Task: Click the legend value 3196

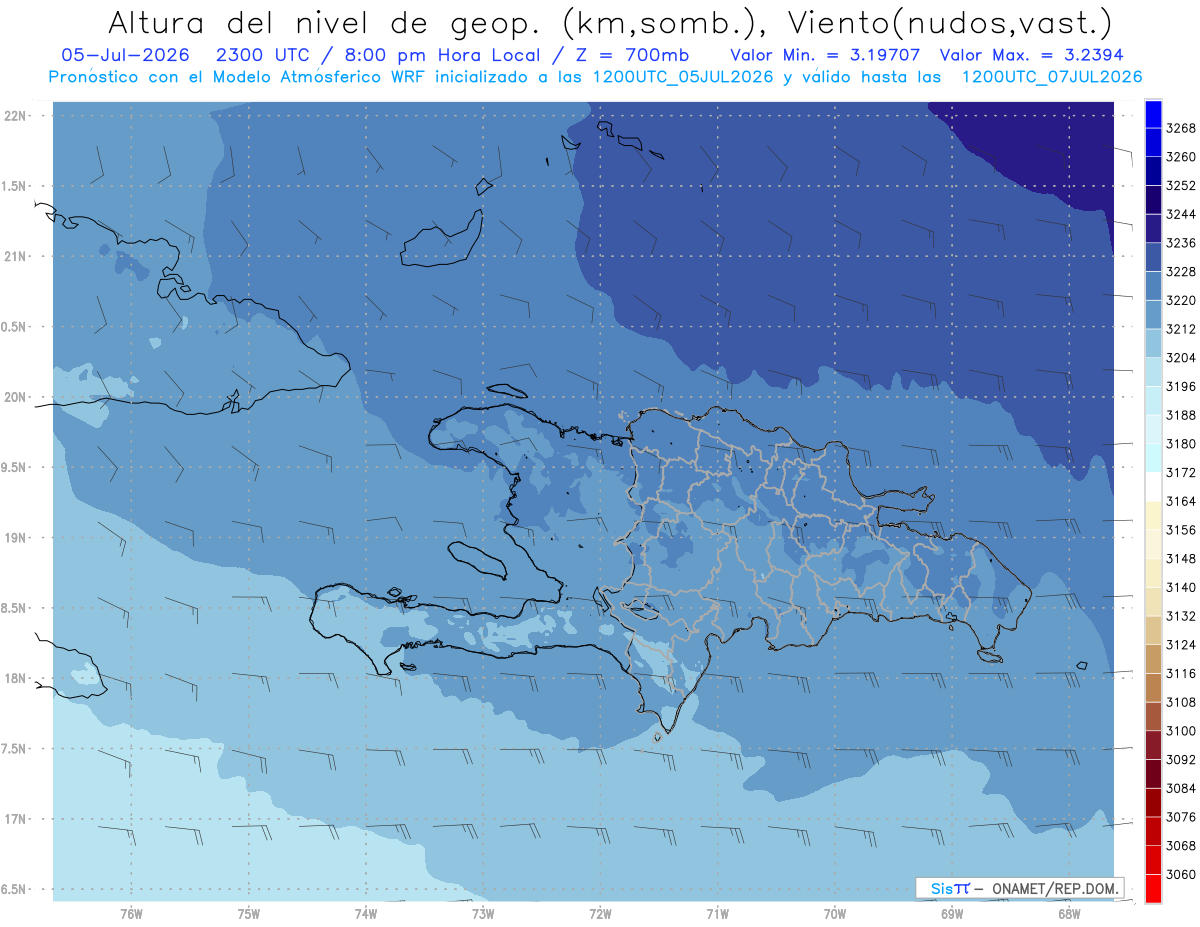Action: tap(1181, 386)
